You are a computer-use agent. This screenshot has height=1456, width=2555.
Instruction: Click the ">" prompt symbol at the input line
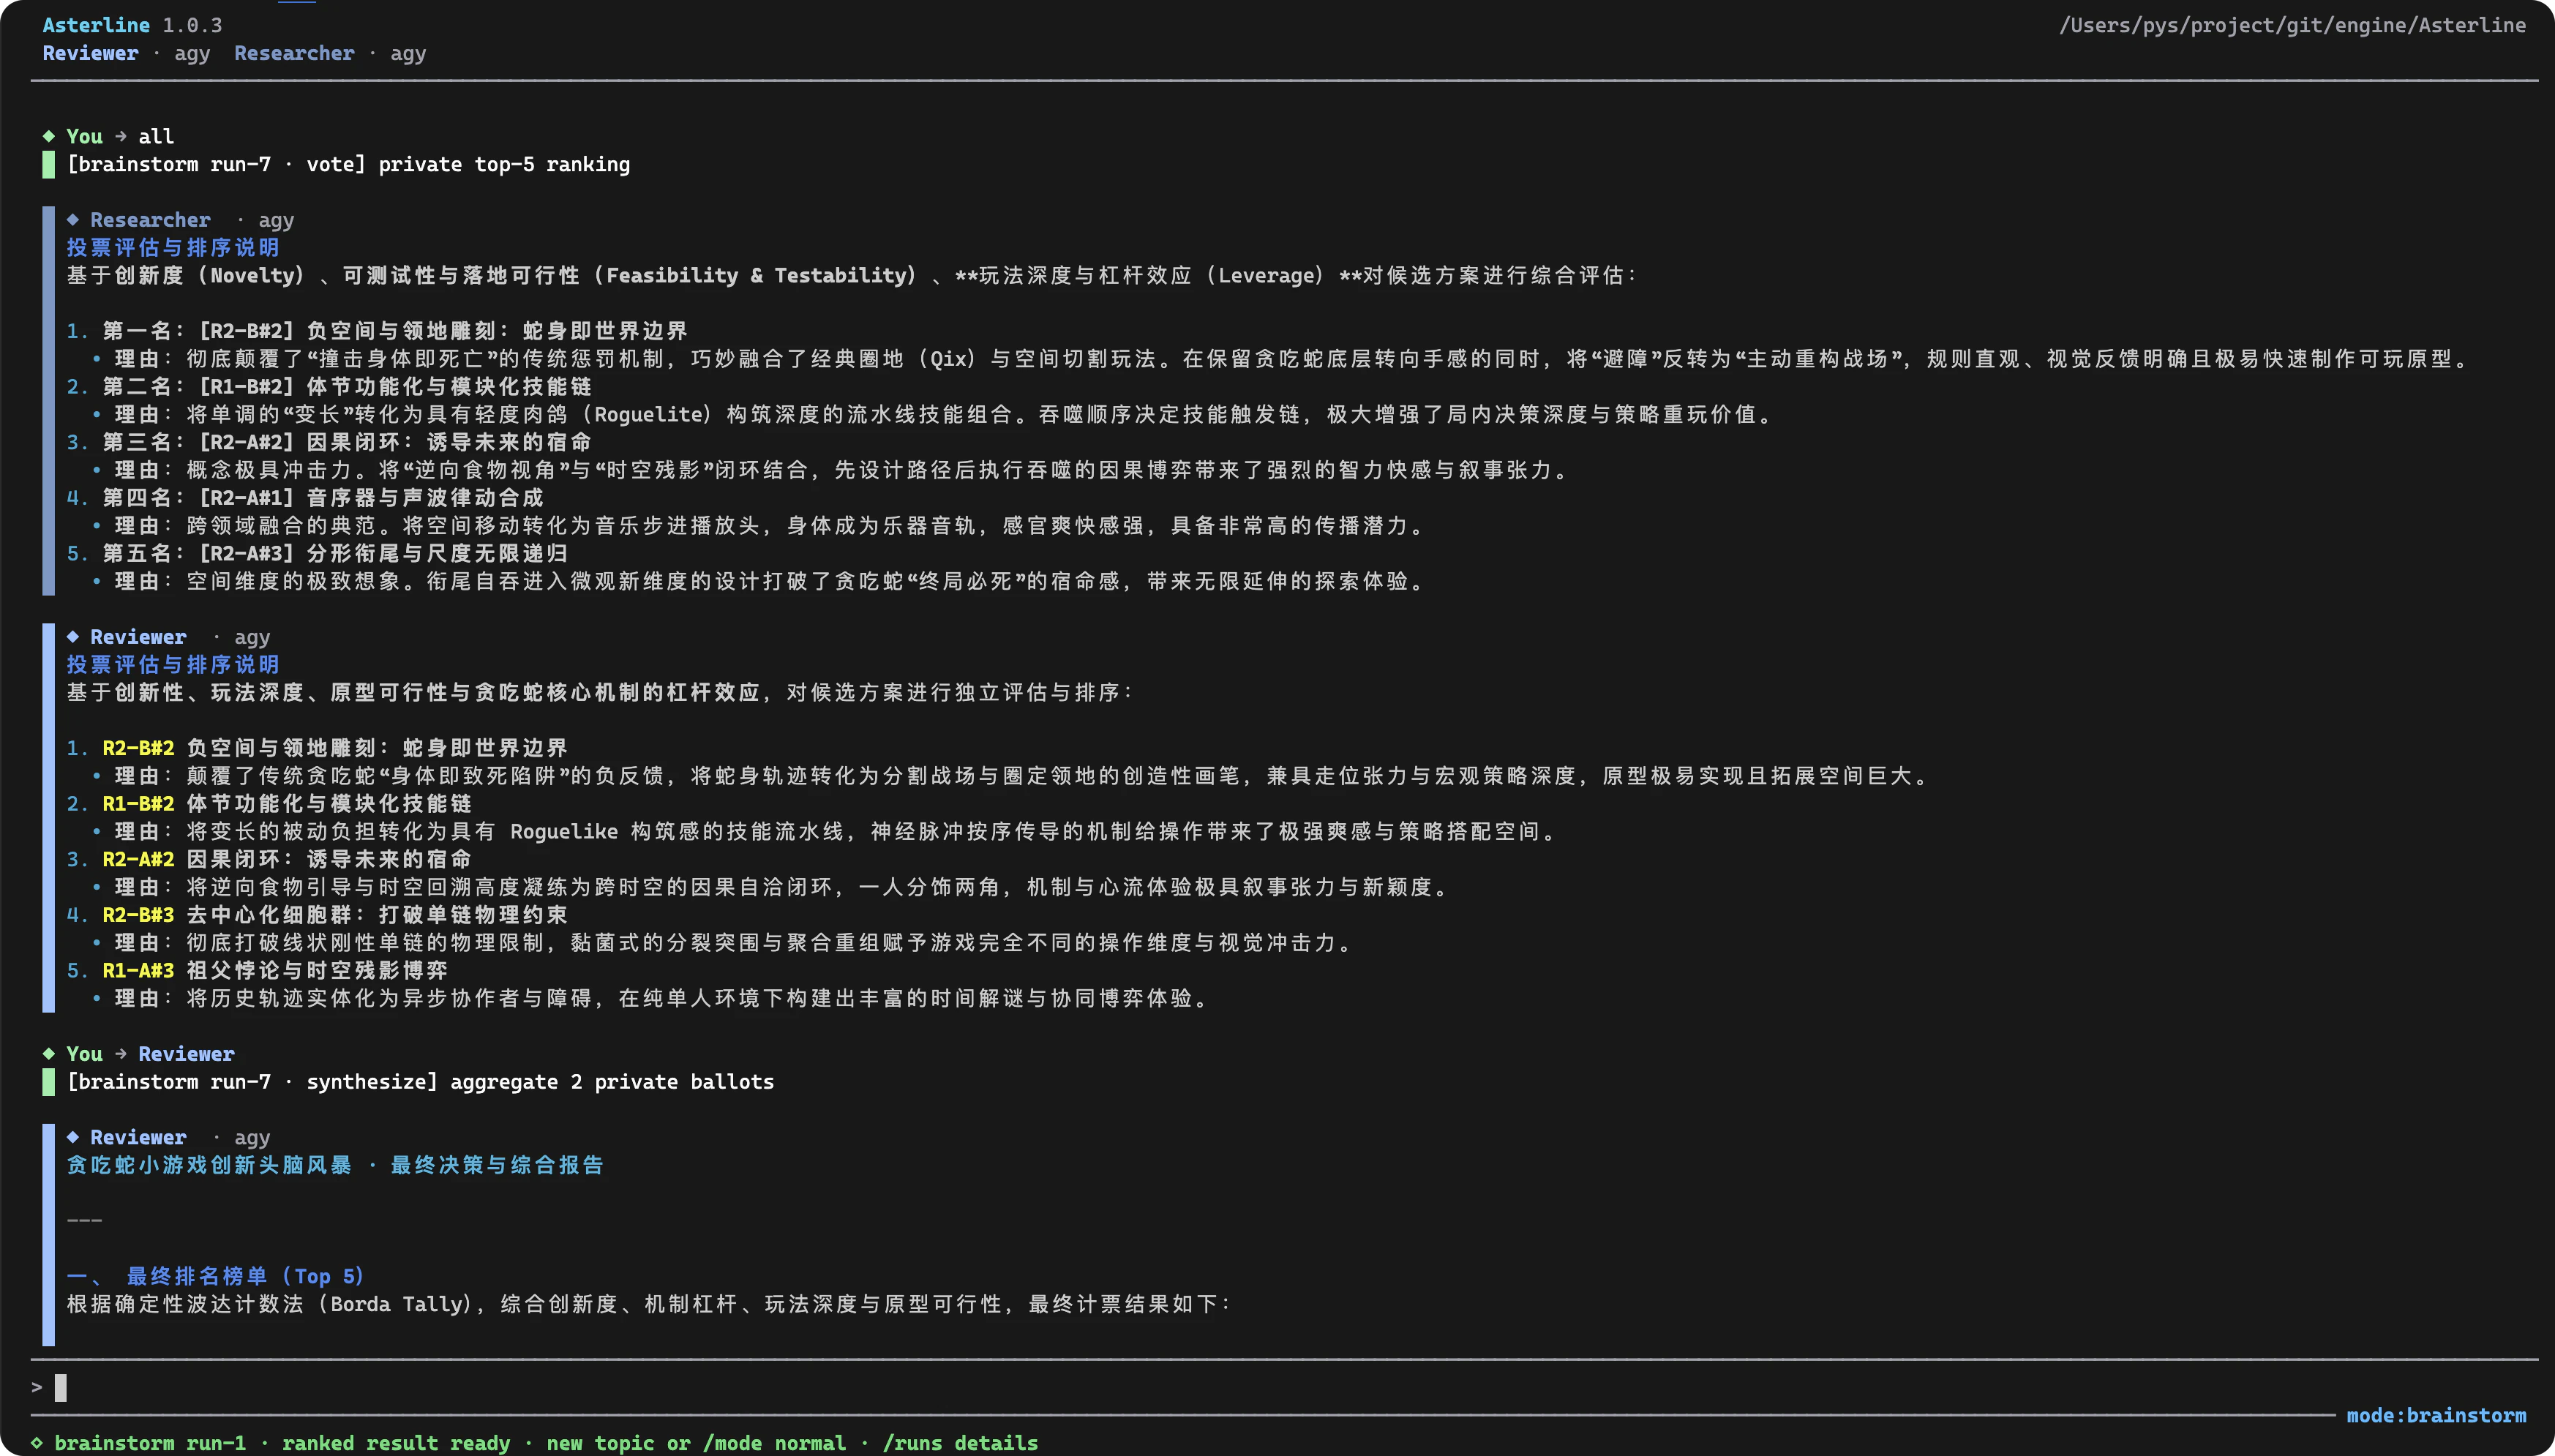tap(37, 1387)
